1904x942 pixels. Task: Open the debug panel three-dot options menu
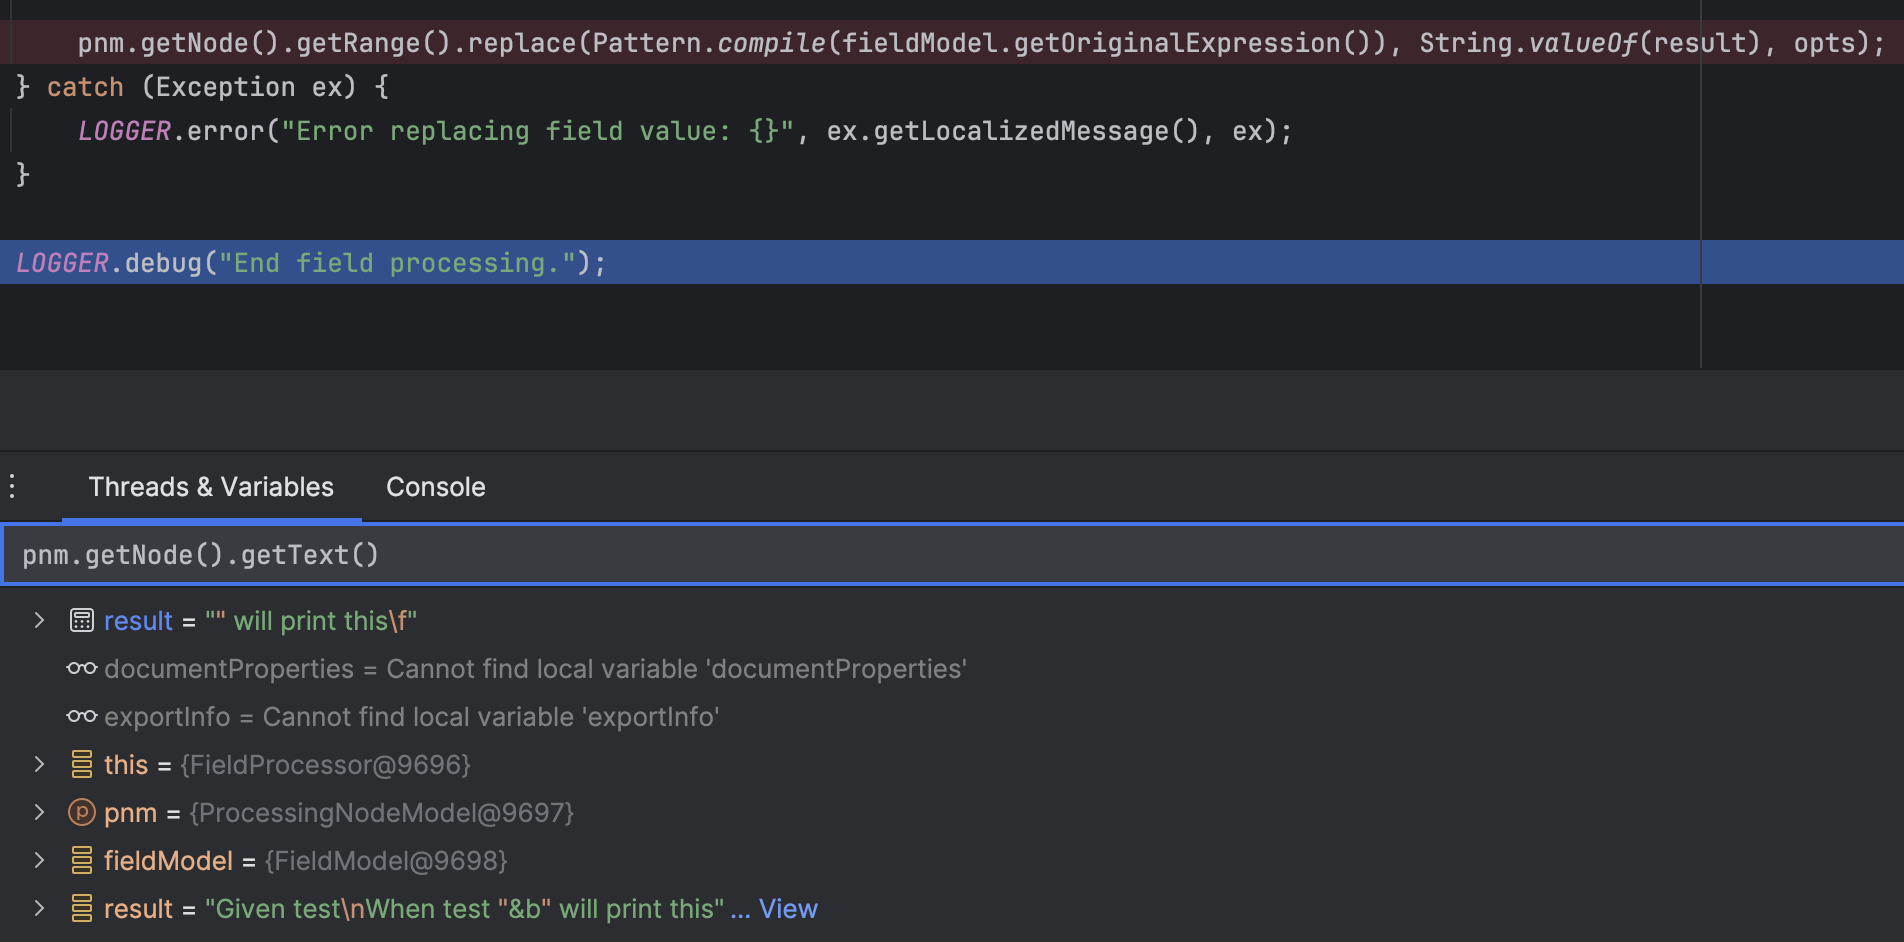(x=12, y=487)
